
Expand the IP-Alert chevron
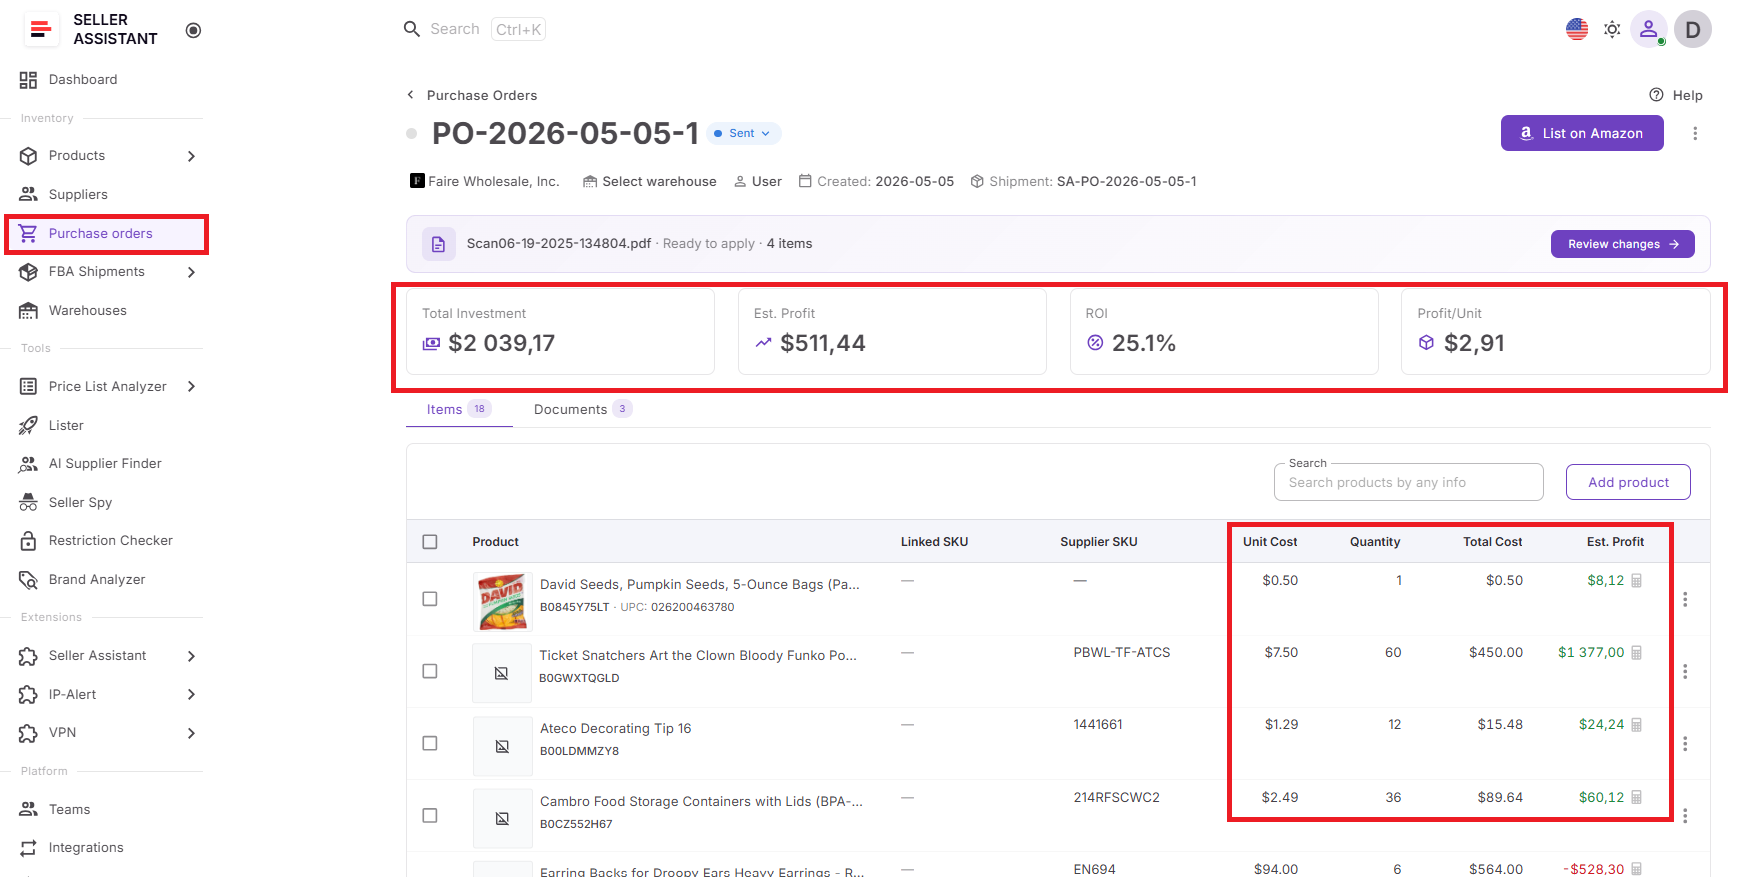click(x=191, y=695)
